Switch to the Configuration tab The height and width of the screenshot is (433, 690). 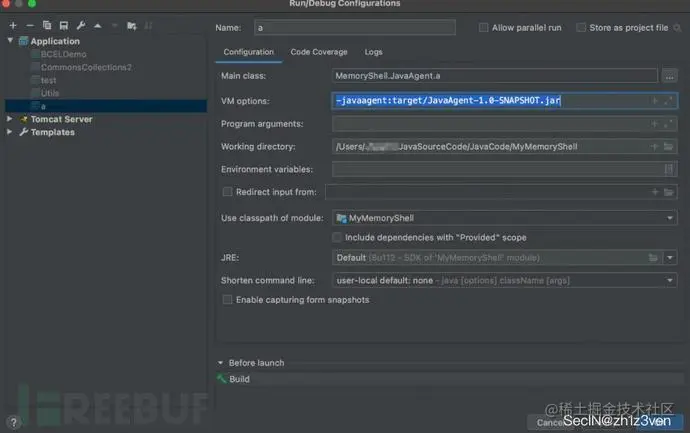249,52
